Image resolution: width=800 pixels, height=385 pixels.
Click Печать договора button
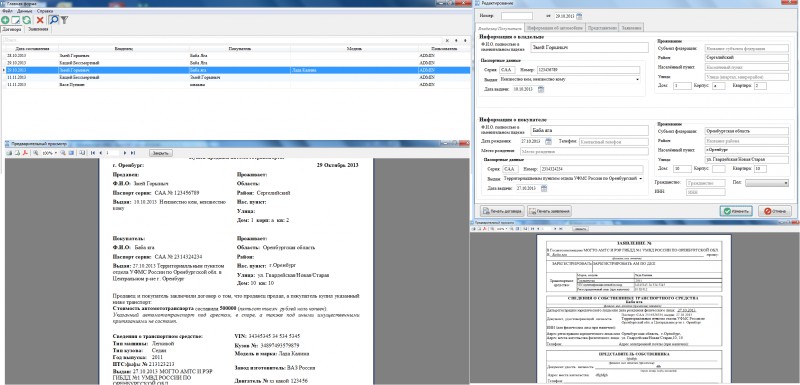tap(503, 211)
